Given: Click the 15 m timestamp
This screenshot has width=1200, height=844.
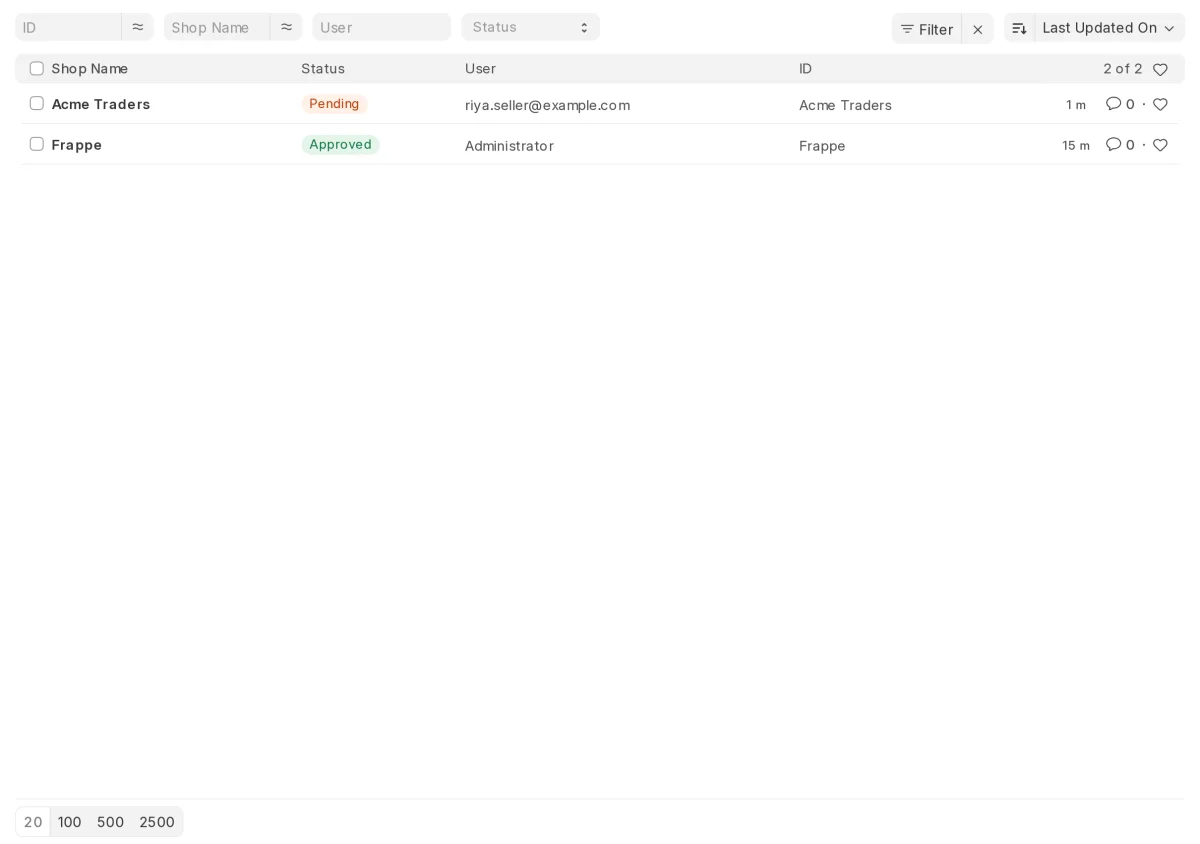Looking at the screenshot, I should (x=1076, y=146).
